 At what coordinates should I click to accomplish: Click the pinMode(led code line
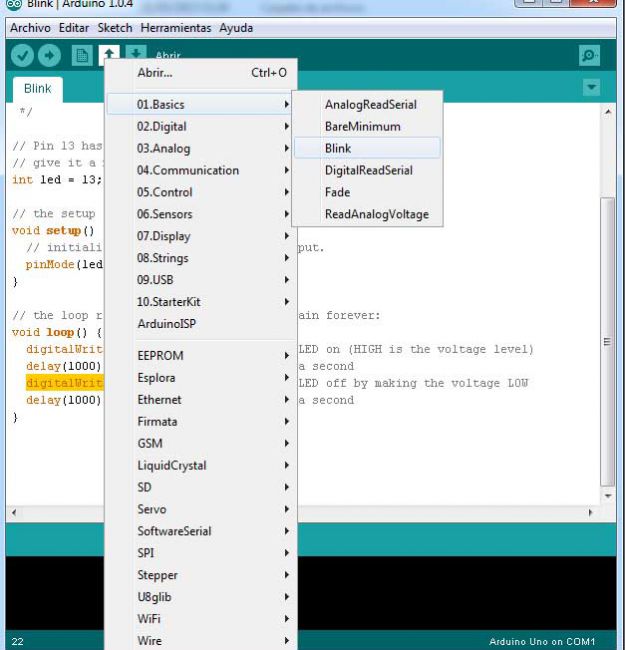coord(64,264)
